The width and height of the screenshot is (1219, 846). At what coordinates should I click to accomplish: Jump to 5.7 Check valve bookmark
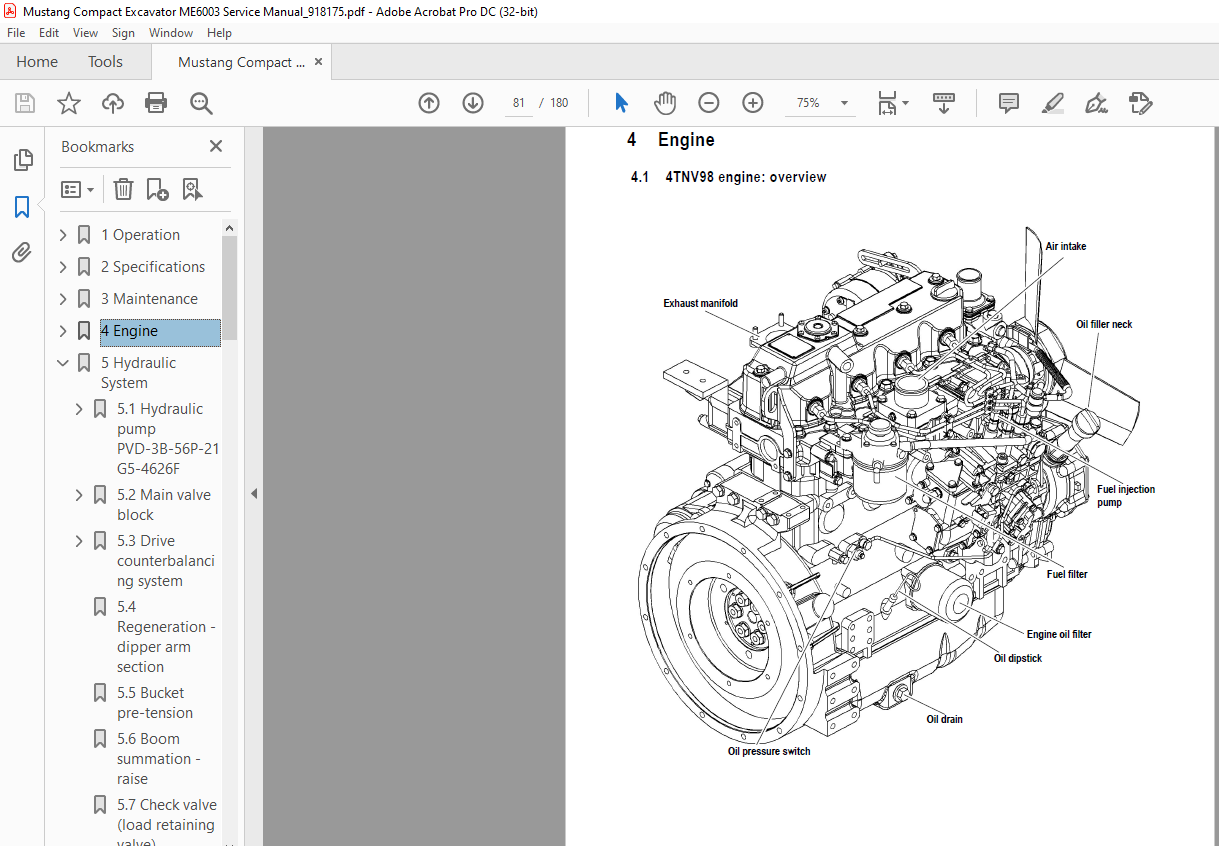tap(166, 825)
